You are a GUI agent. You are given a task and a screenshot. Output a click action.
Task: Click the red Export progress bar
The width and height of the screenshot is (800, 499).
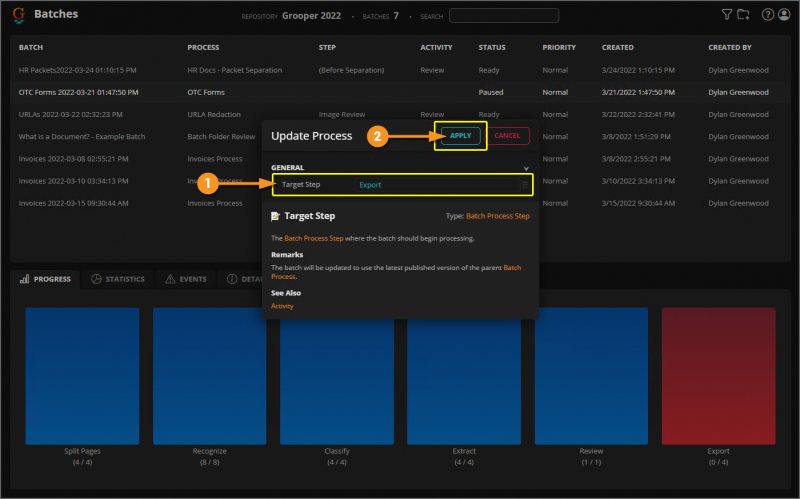[718, 374]
